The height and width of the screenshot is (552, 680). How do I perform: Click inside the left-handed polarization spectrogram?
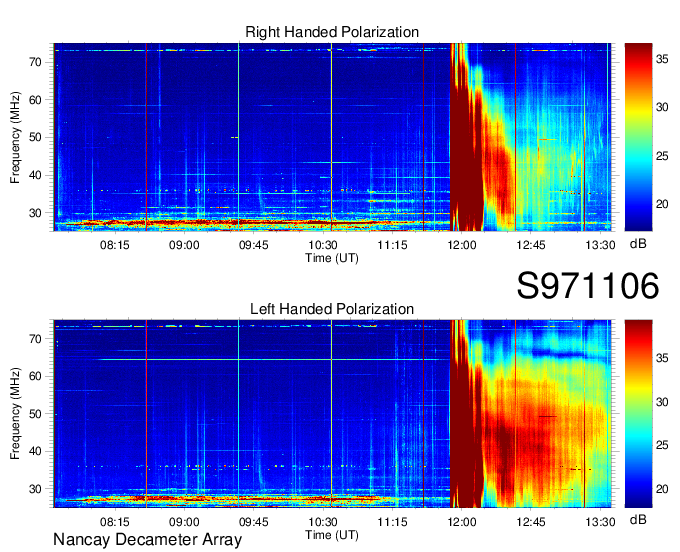click(332, 414)
